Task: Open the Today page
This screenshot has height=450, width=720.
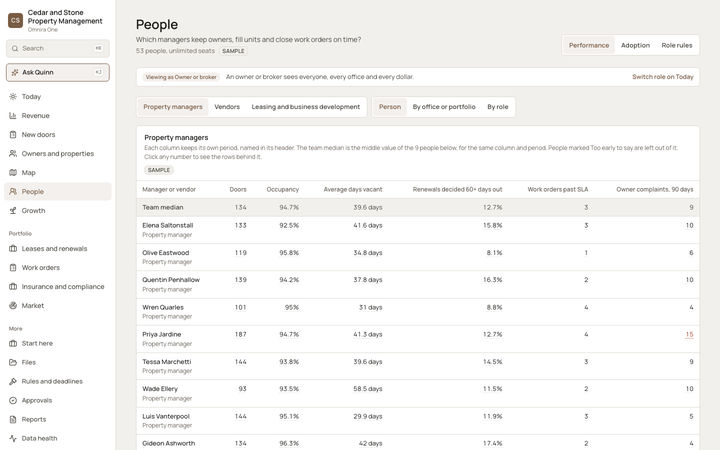Action: click(57, 96)
